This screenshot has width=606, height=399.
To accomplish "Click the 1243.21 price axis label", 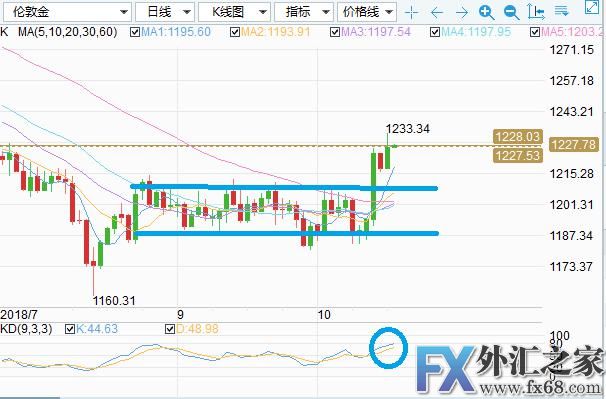I will pos(572,112).
